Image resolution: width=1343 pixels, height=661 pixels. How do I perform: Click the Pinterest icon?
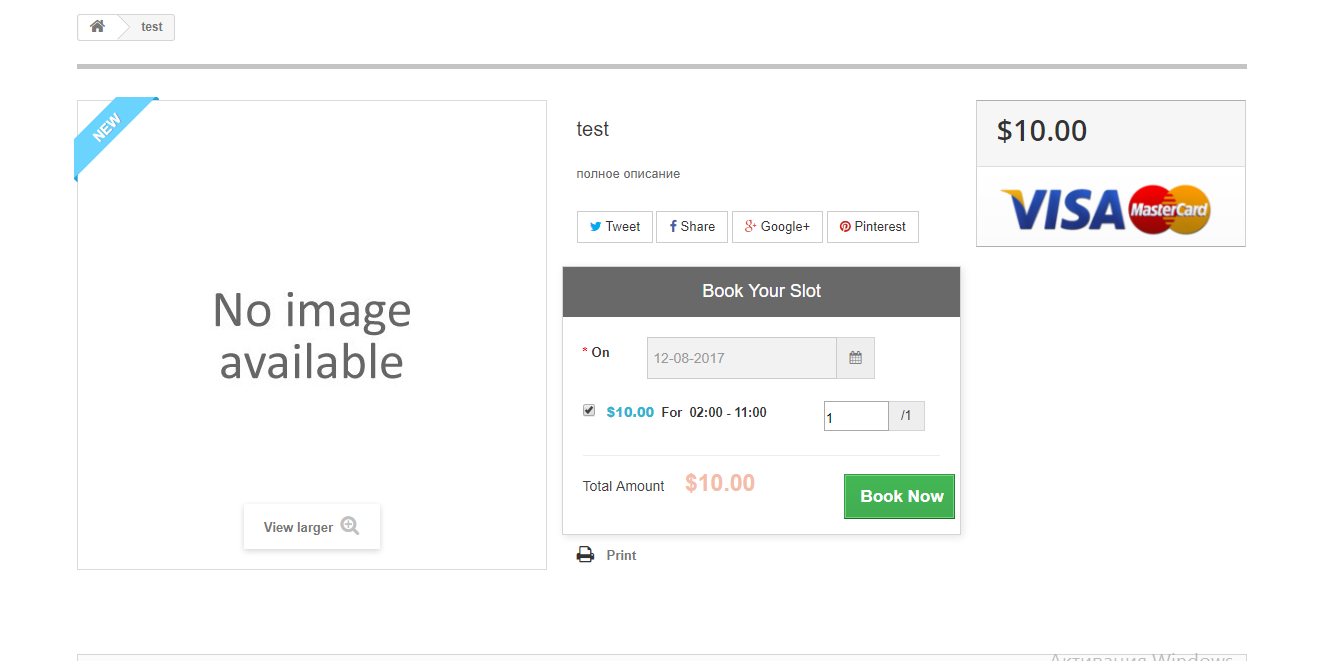pyautogui.click(x=845, y=227)
